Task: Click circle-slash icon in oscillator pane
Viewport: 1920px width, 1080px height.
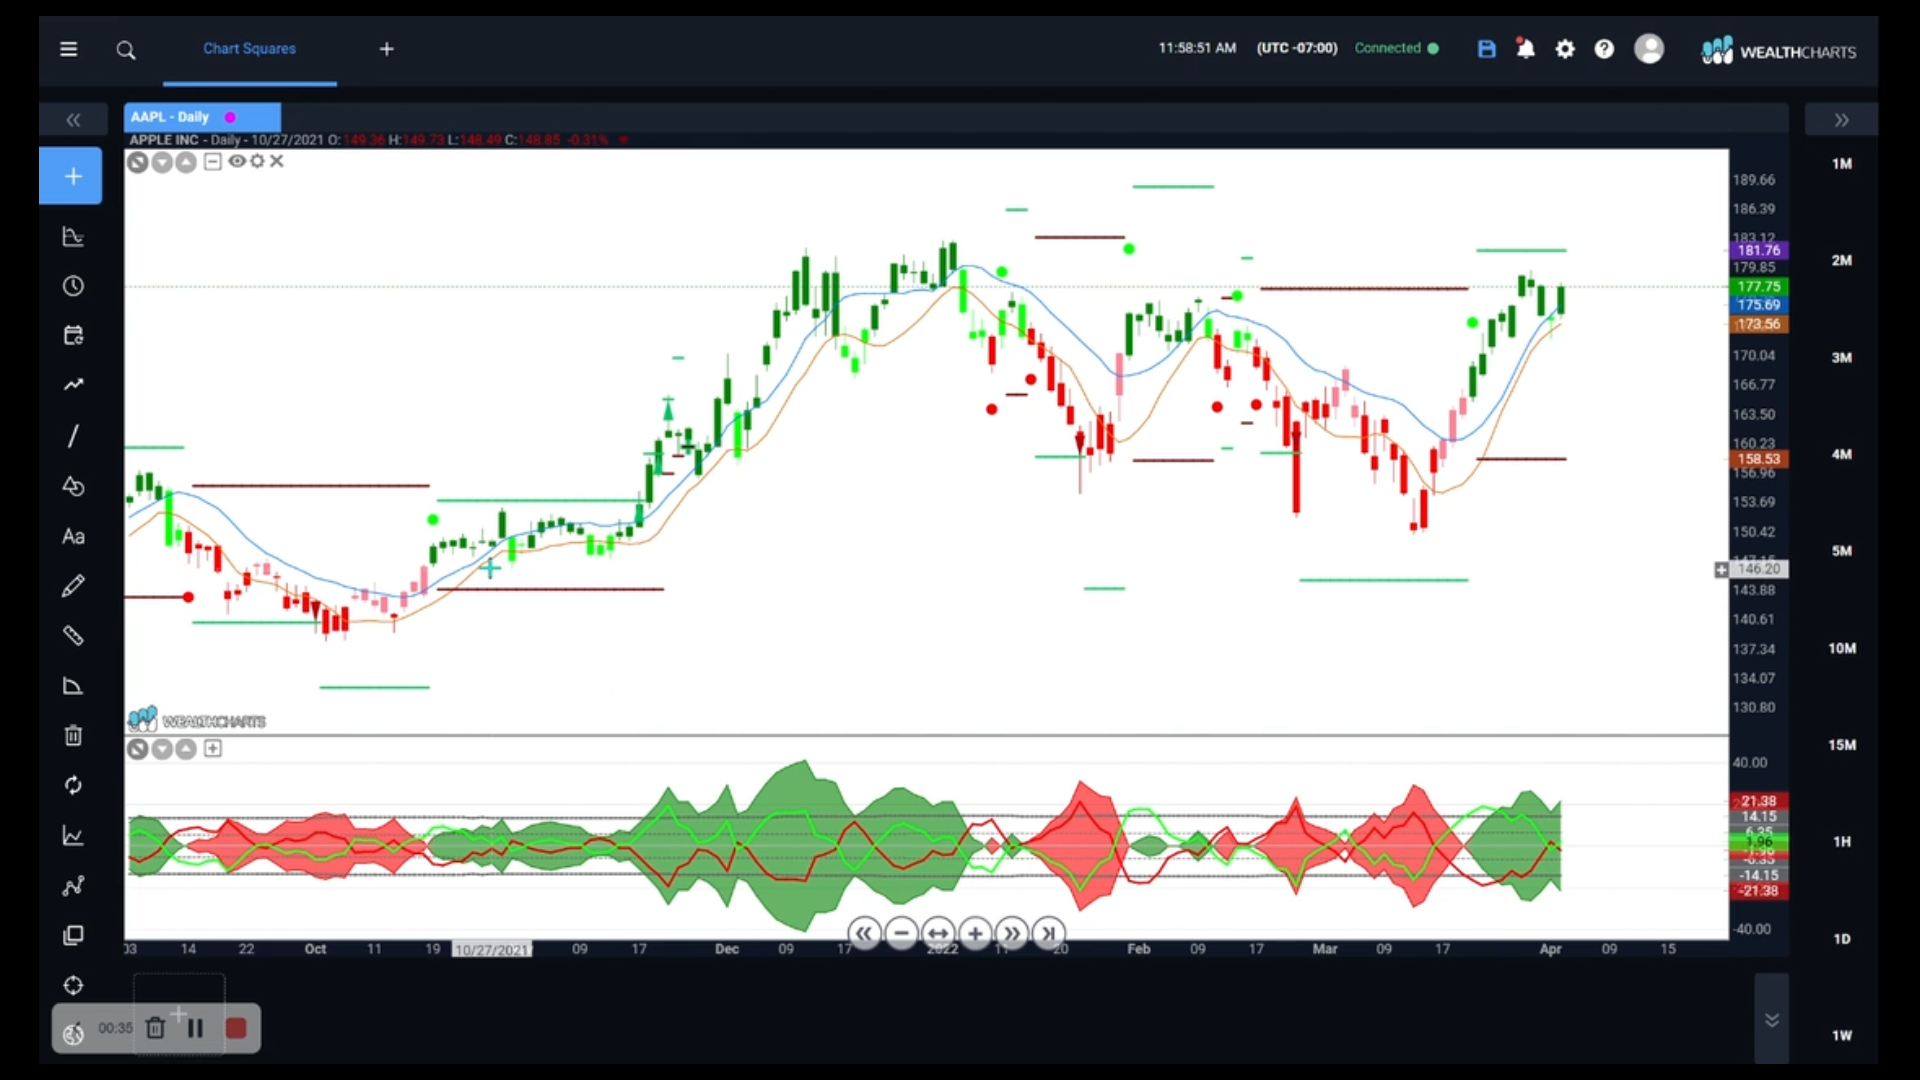Action: click(138, 749)
